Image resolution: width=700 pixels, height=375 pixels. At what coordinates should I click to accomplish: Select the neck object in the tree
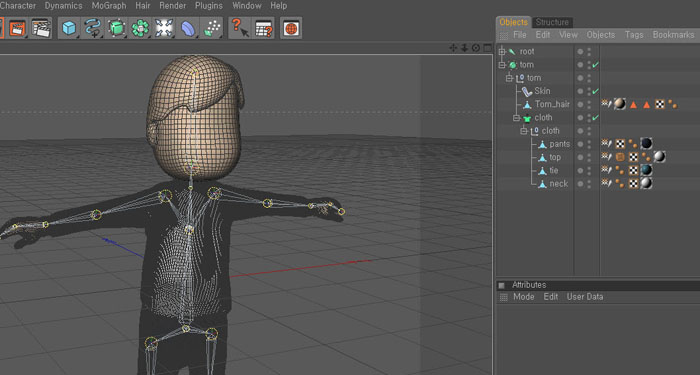(558, 183)
